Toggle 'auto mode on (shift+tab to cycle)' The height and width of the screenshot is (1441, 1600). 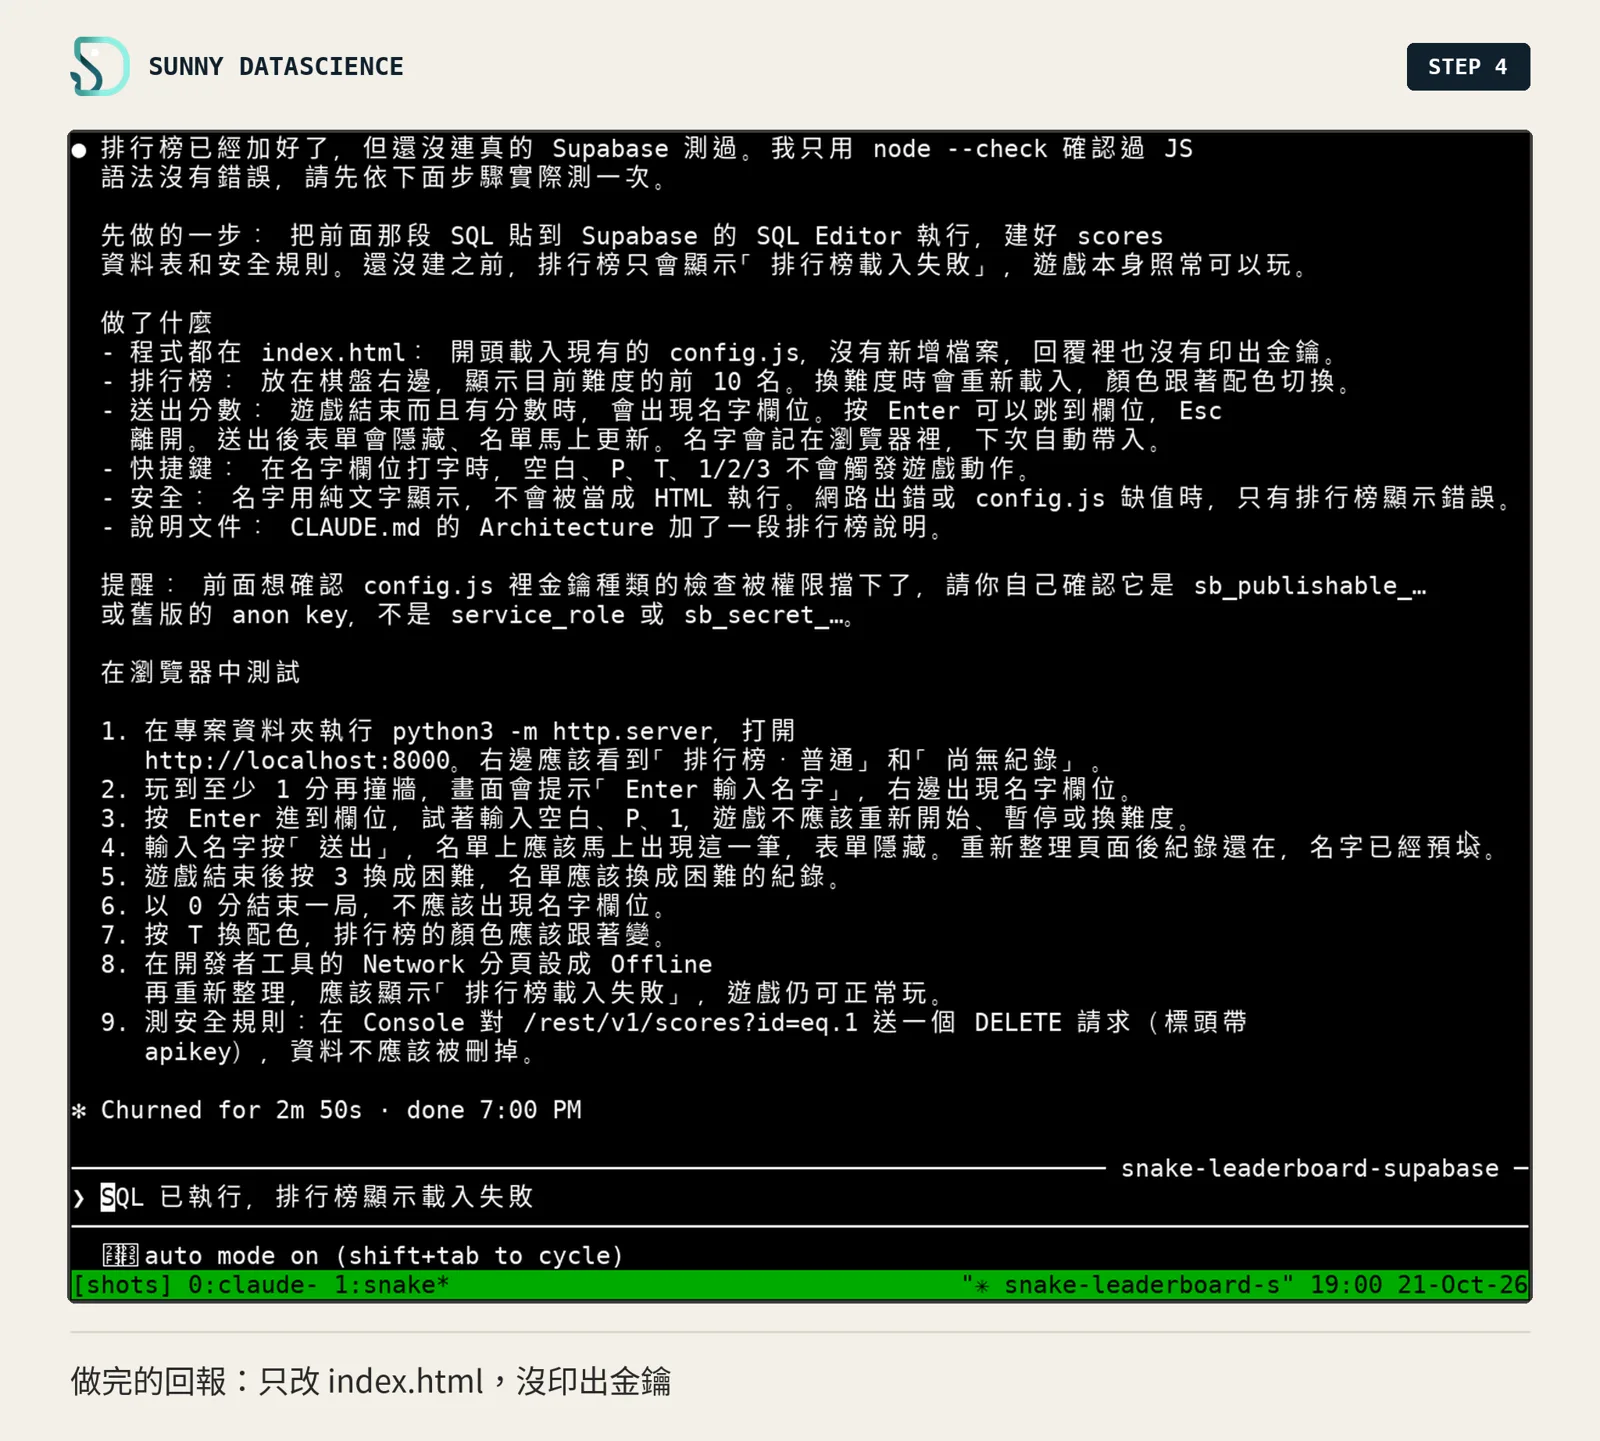click(384, 1256)
